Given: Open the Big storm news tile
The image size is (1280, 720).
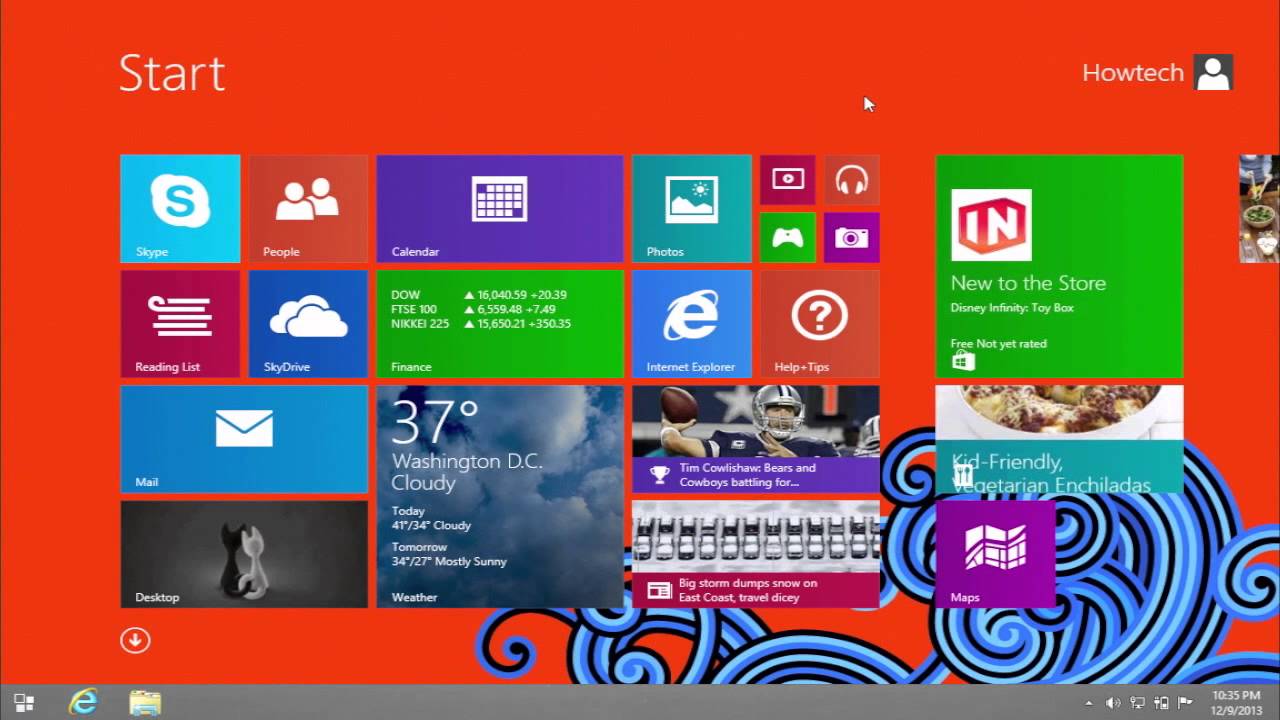Looking at the screenshot, I should tap(756, 554).
